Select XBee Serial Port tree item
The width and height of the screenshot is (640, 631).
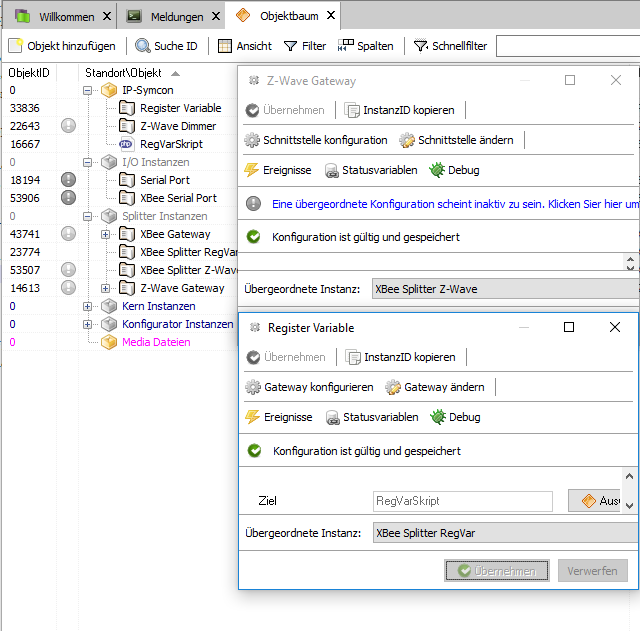click(178, 198)
